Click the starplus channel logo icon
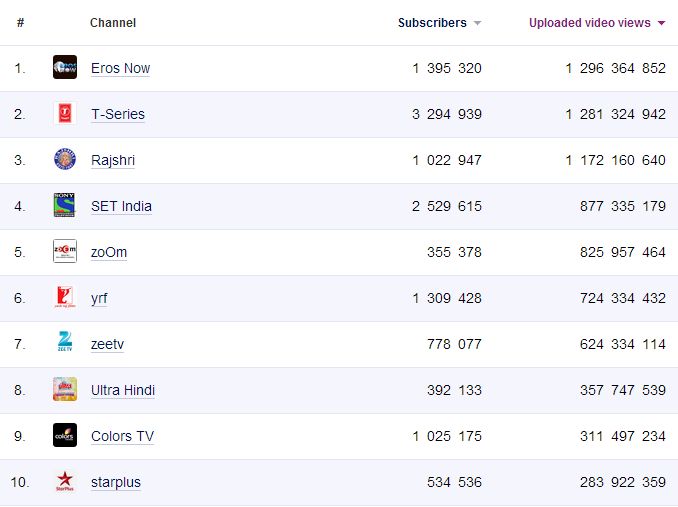The image size is (678, 507). pos(65,482)
